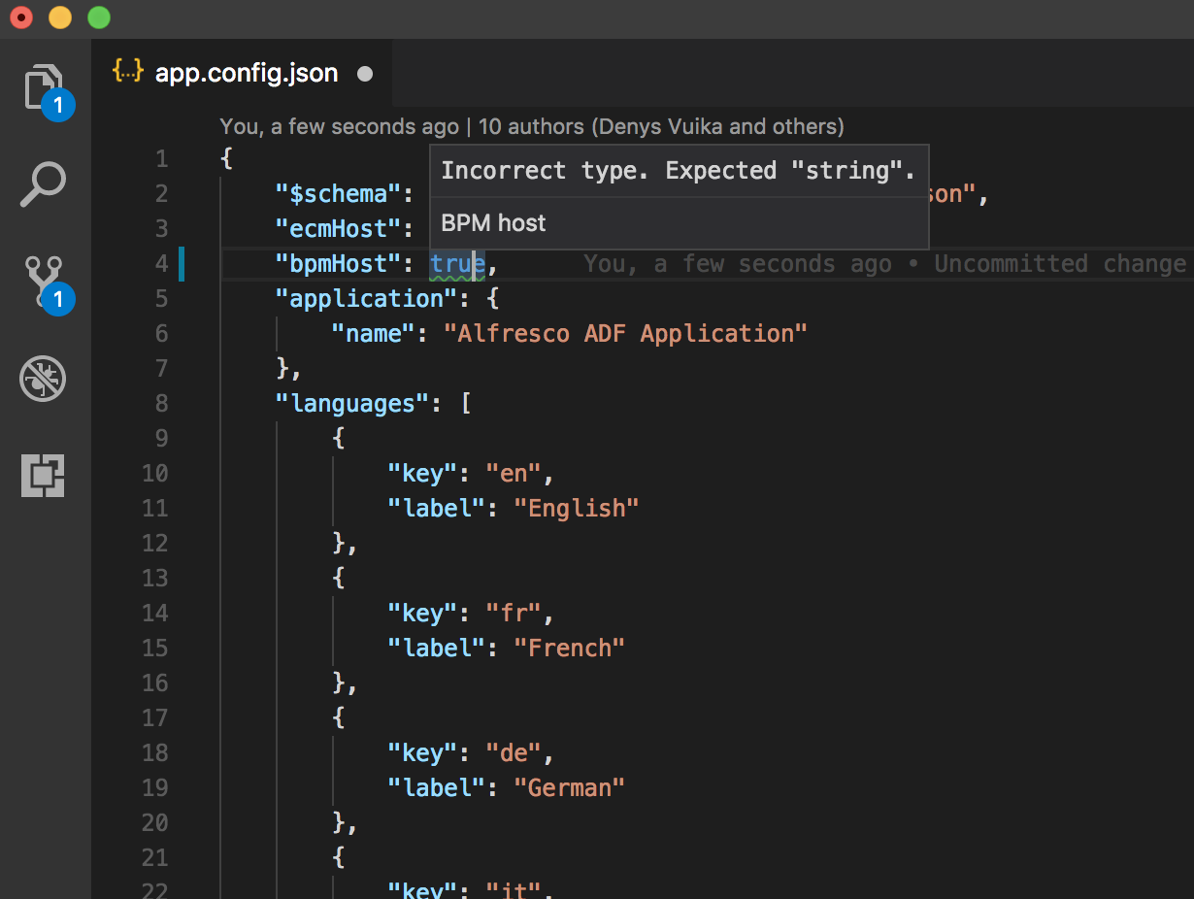The image size is (1194, 899).
Task: Click the "en" key value on line 10
Action: [x=513, y=473]
